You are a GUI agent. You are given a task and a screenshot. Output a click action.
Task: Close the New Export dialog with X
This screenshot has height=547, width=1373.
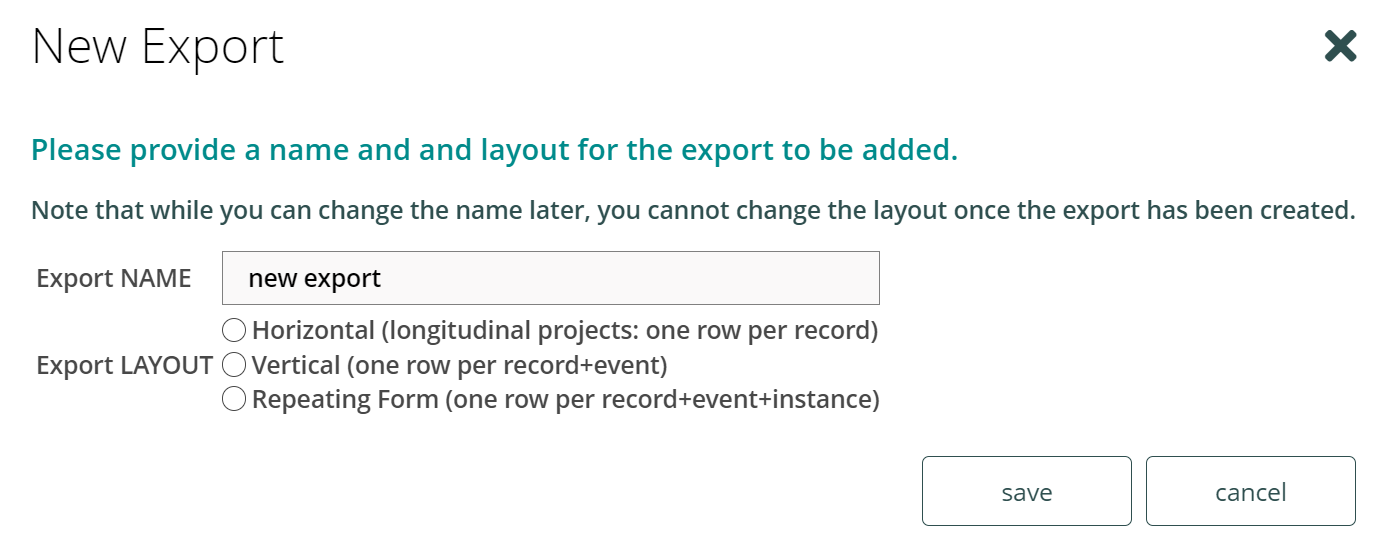(1340, 46)
